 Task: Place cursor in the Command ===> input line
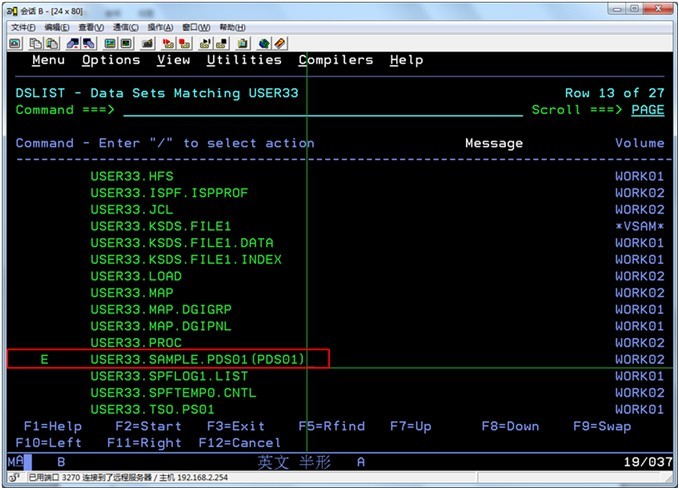tap(323, 110)
